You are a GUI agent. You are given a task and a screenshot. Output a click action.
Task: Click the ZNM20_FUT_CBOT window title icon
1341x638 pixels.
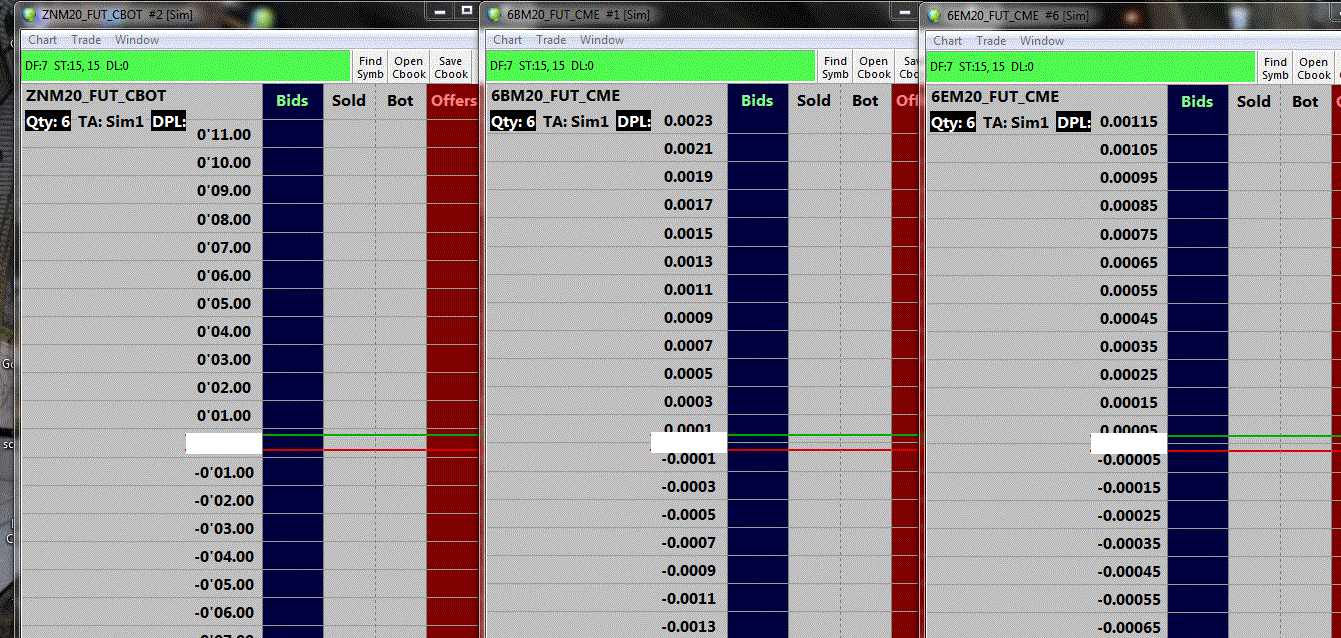point(28,14)
